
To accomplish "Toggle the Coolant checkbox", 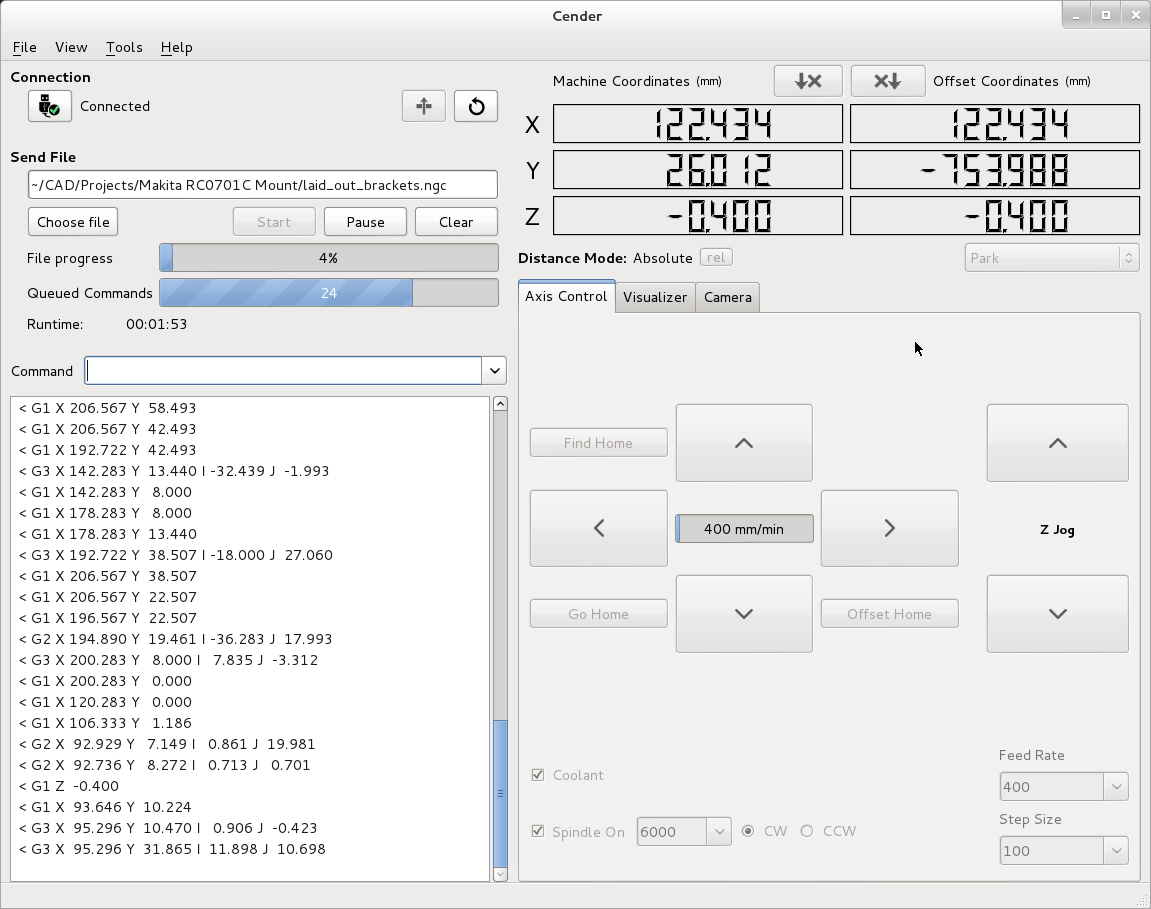I will click(x=538, y=775).
